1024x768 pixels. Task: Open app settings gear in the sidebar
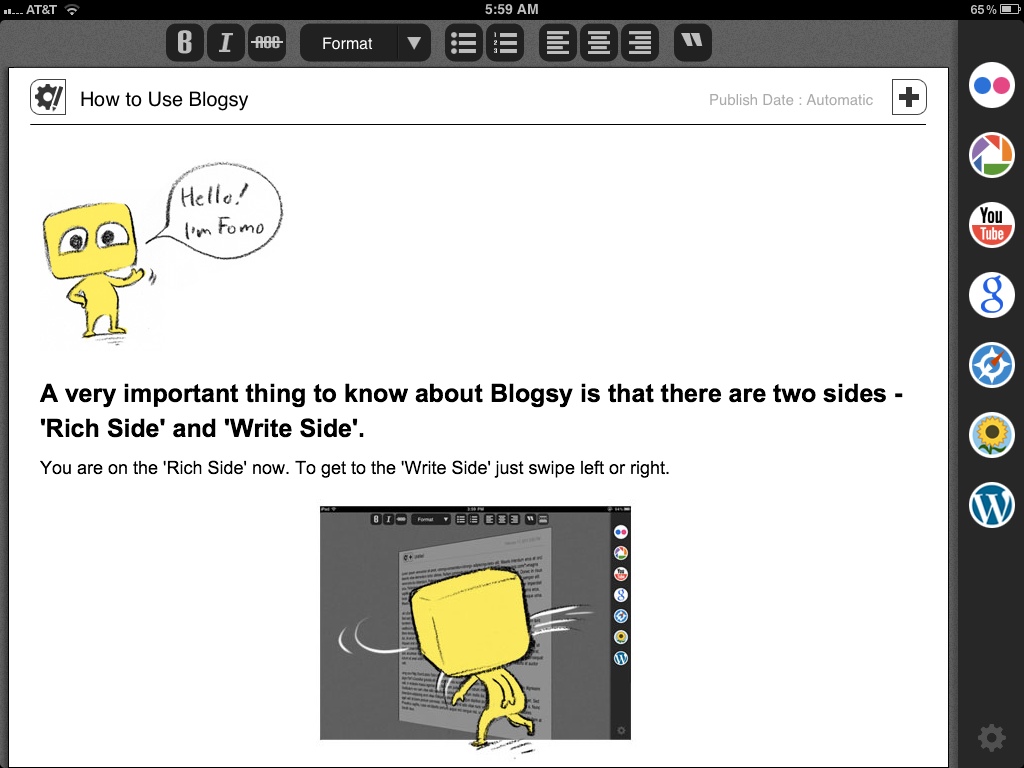[991, 738]
